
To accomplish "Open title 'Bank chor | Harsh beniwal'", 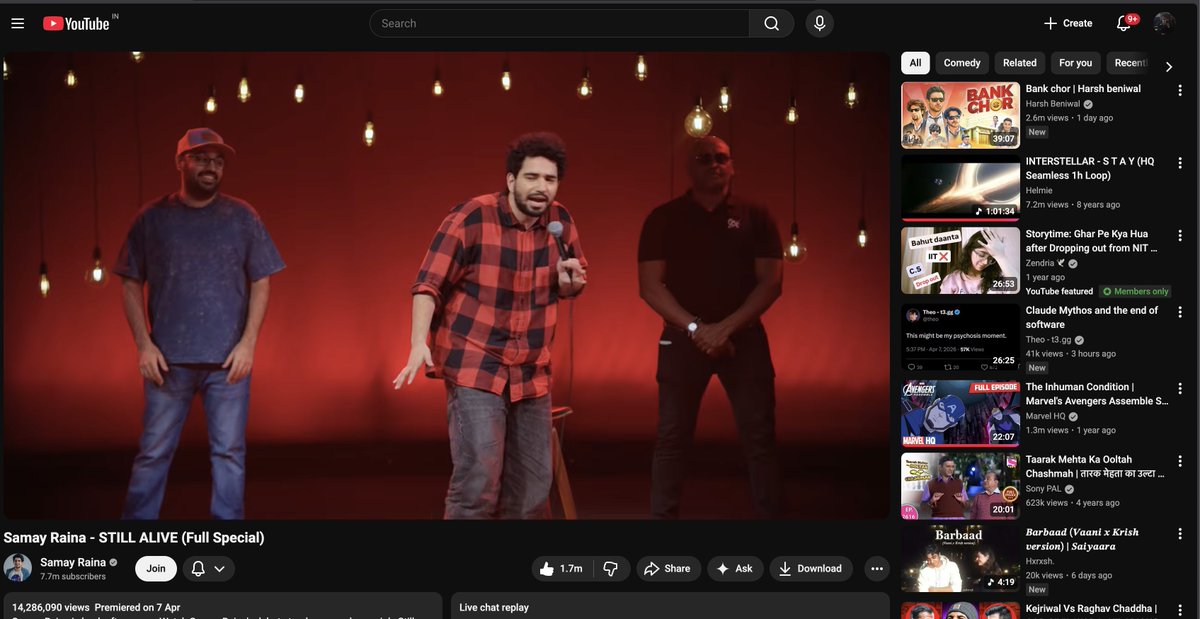I will pyautogui.click(x=1083, y=89).
